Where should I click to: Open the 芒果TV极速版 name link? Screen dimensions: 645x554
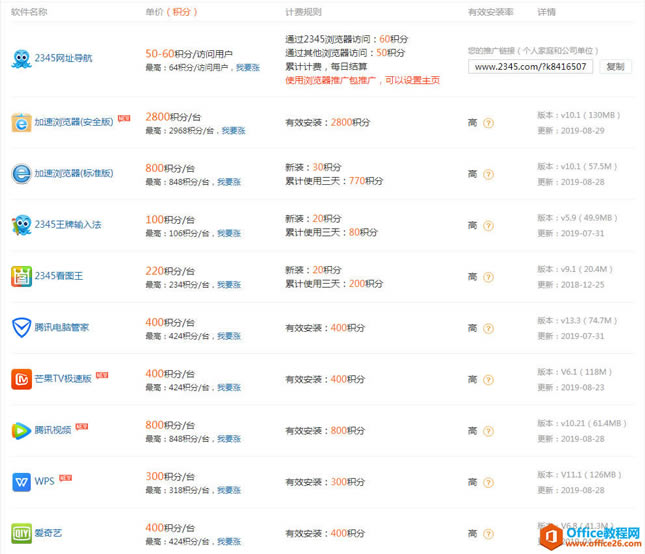point(63,379)
